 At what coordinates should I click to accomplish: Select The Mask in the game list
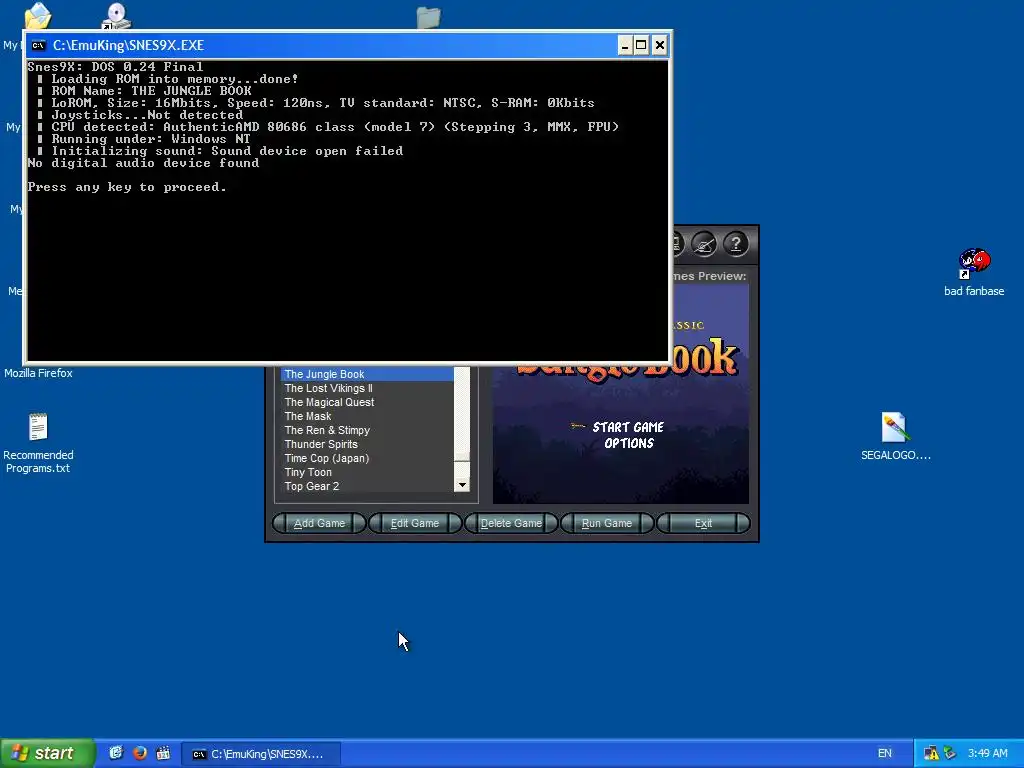[367, 416]
